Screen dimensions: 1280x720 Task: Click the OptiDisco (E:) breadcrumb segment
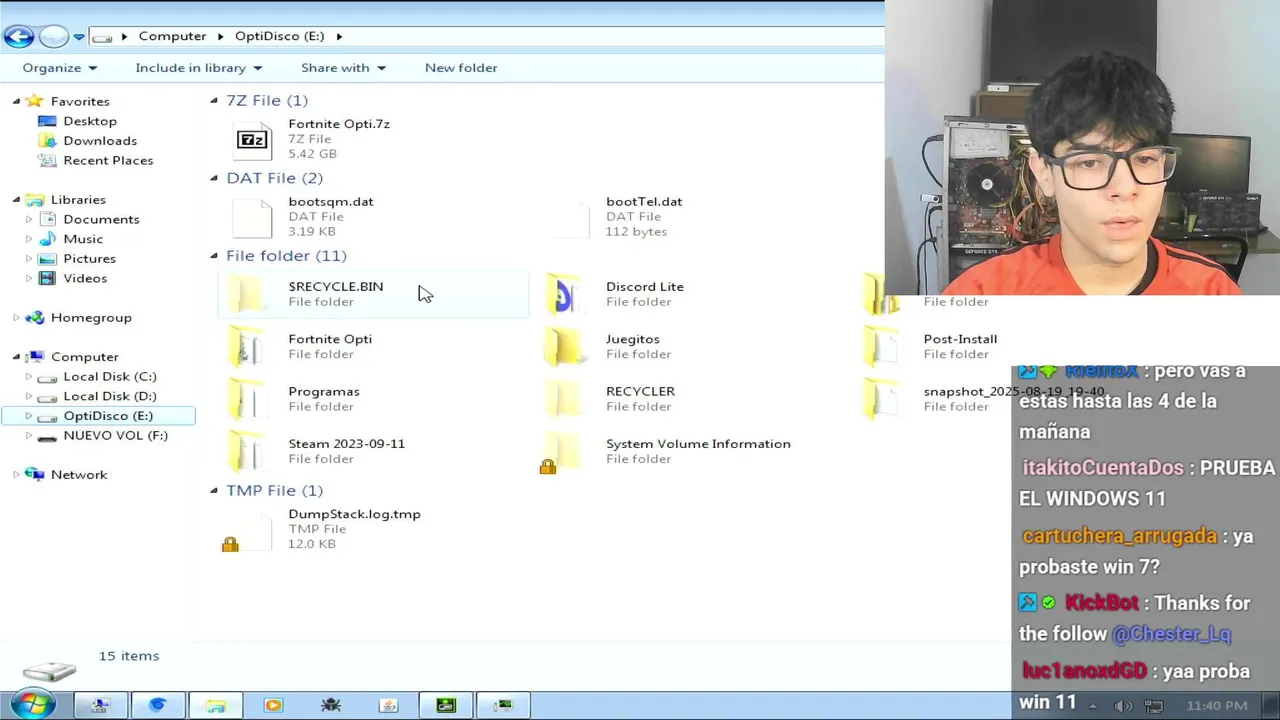[279, 36]
